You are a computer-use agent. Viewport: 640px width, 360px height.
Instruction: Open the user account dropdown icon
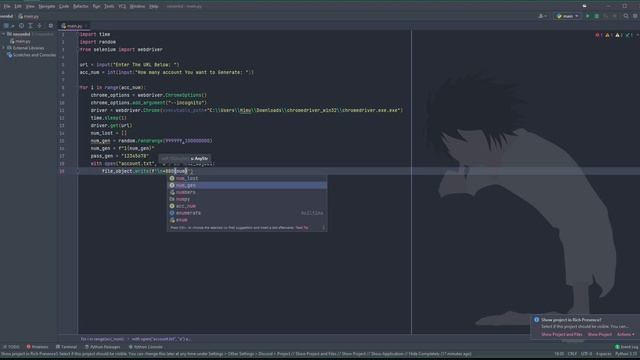542,16
